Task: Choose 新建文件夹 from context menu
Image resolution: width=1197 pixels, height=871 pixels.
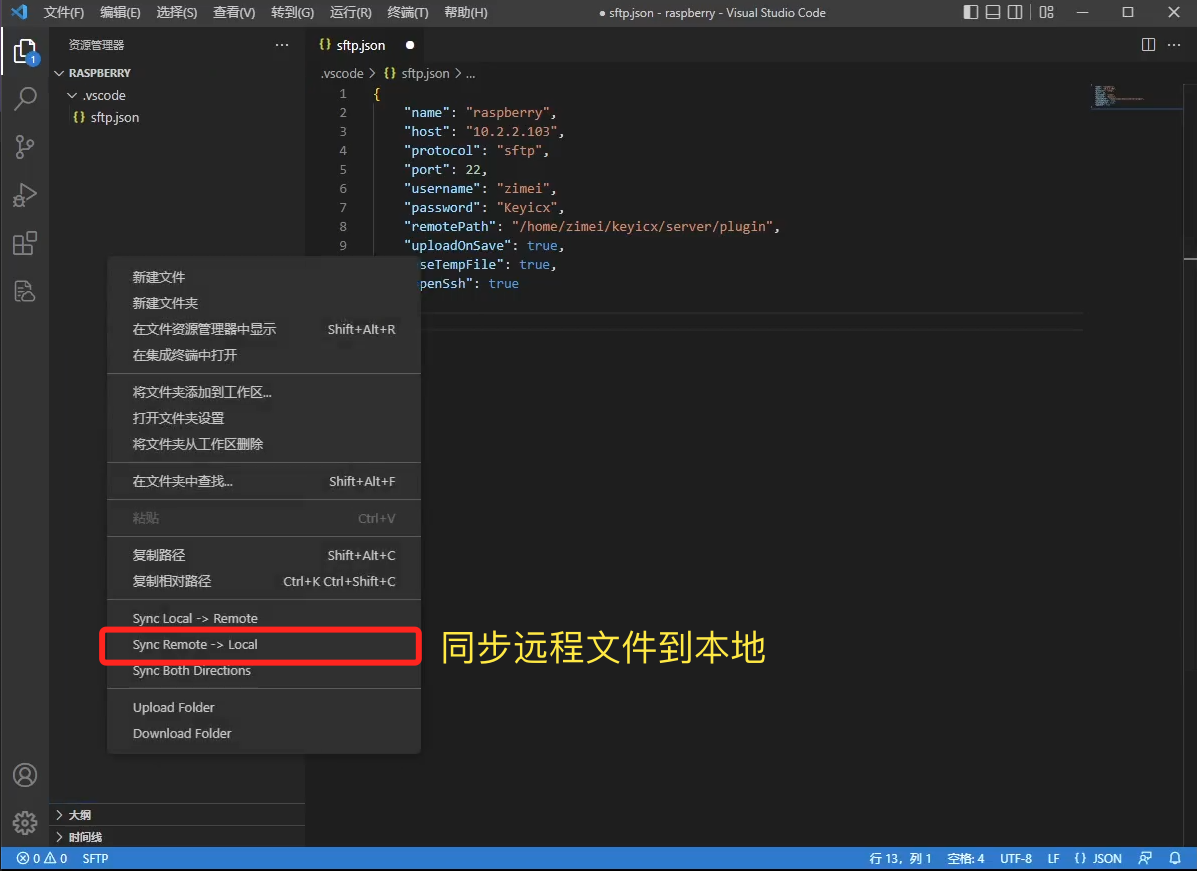Action: point(263,303)
